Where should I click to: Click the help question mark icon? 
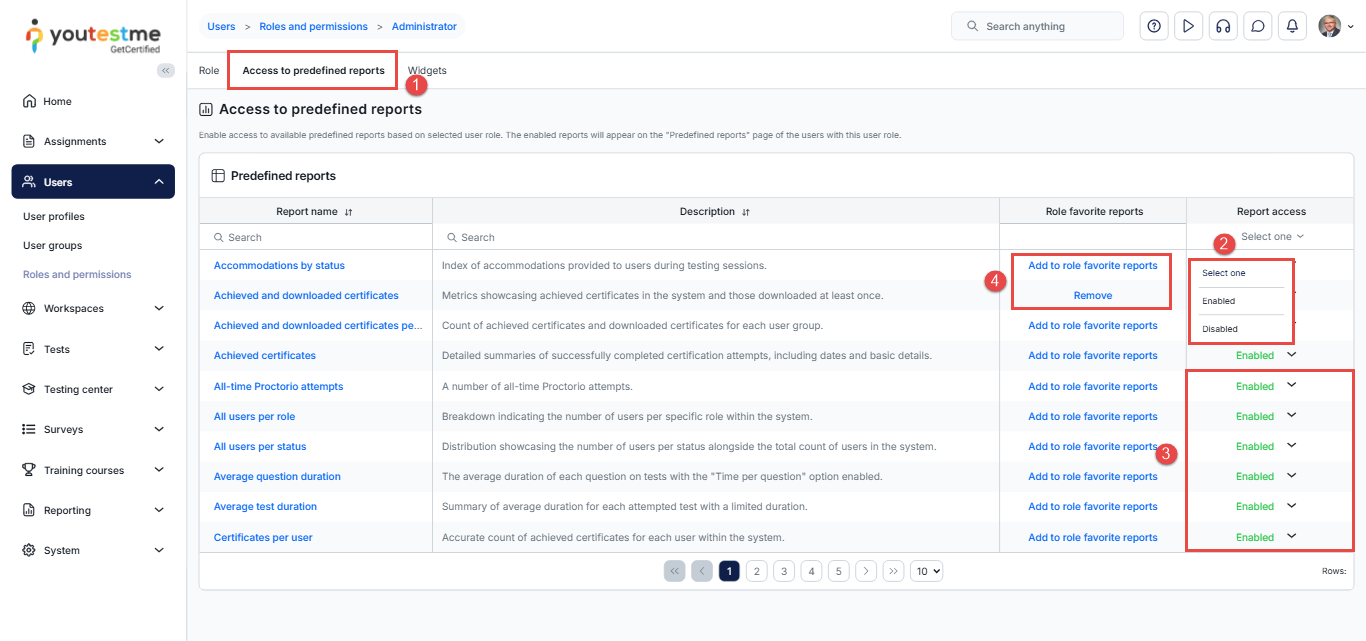tap(1154, 27)
